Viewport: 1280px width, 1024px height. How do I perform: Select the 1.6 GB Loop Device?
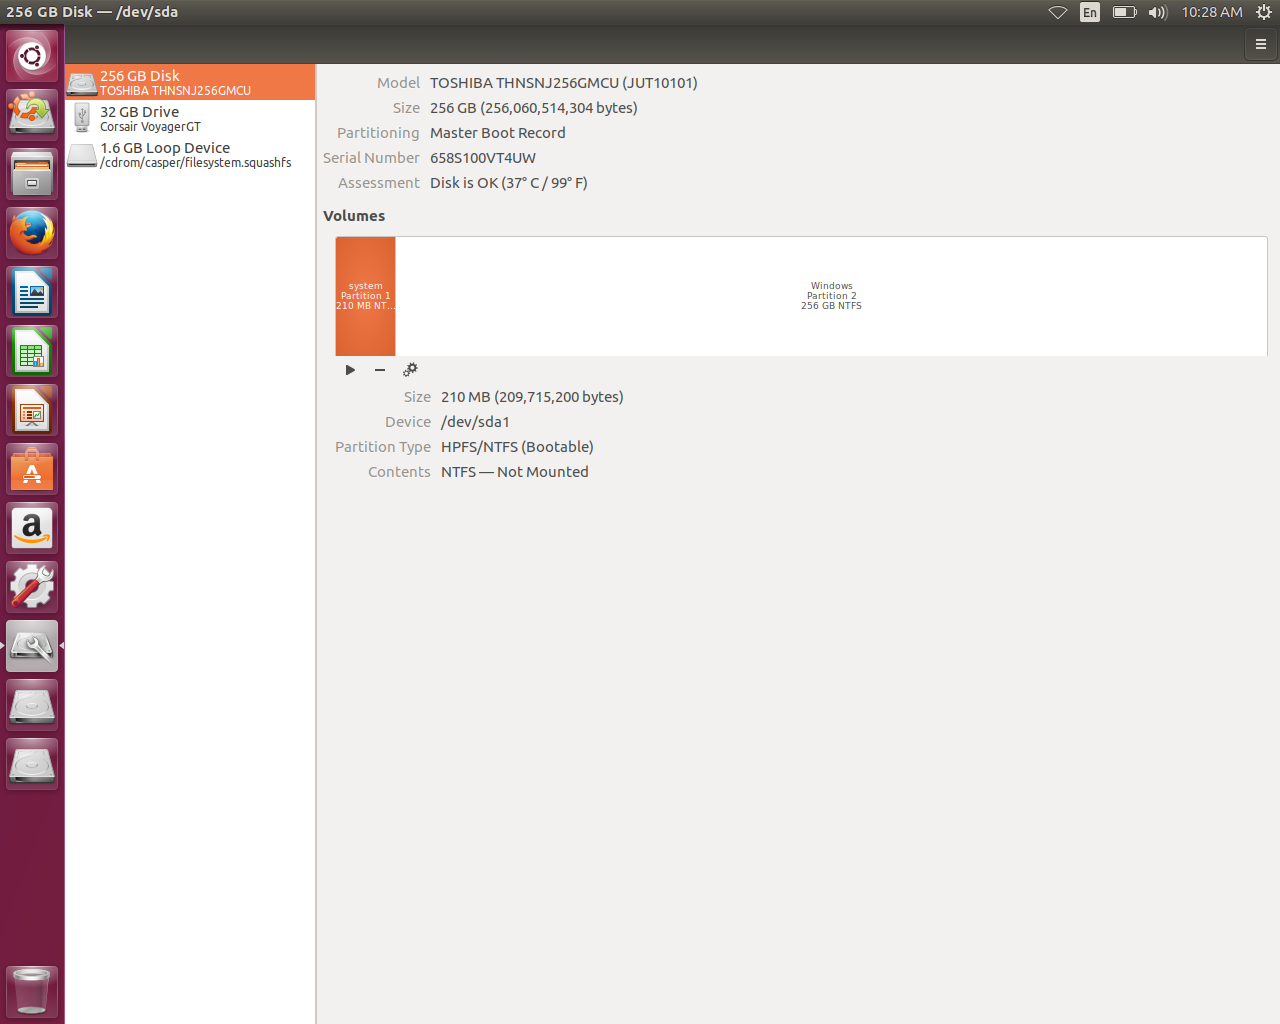(x=190, y=155)
